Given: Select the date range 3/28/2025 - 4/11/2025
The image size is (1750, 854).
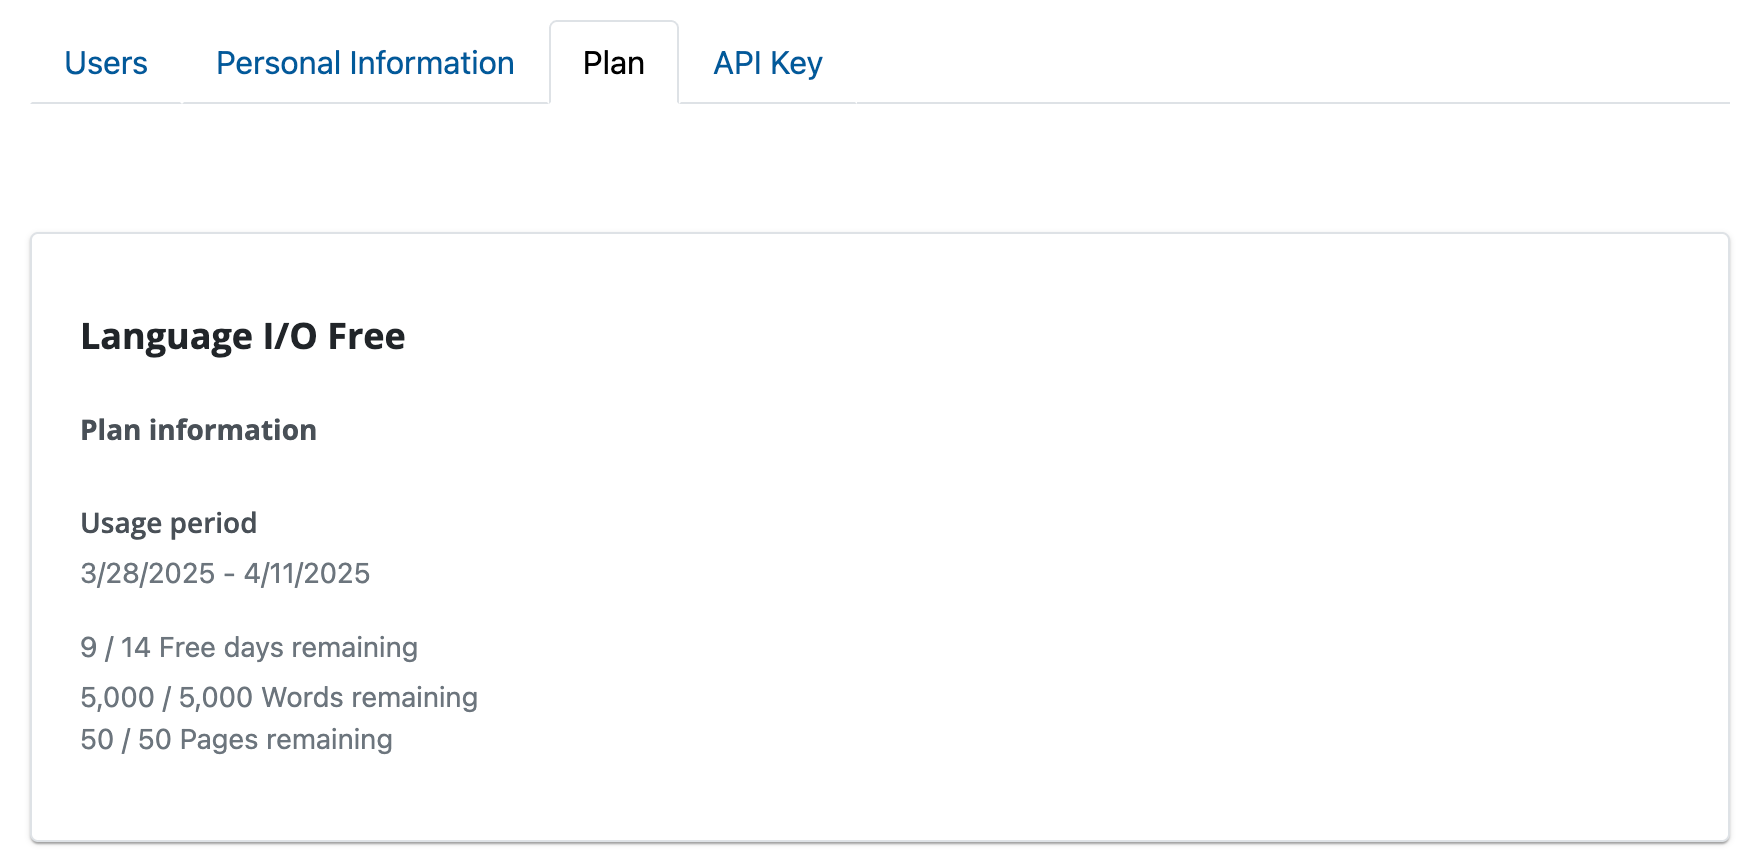Looking at the screenshot, I should pos(225,573).
